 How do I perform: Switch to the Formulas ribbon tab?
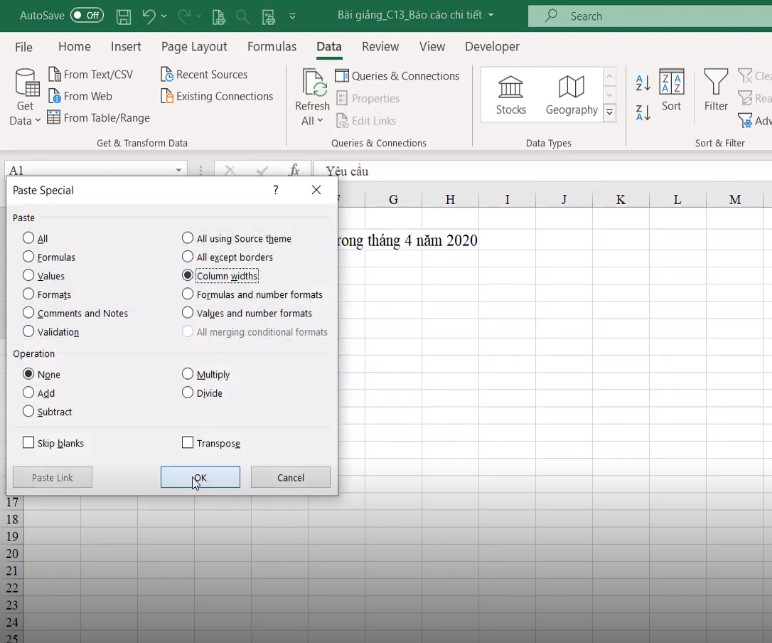272,46
